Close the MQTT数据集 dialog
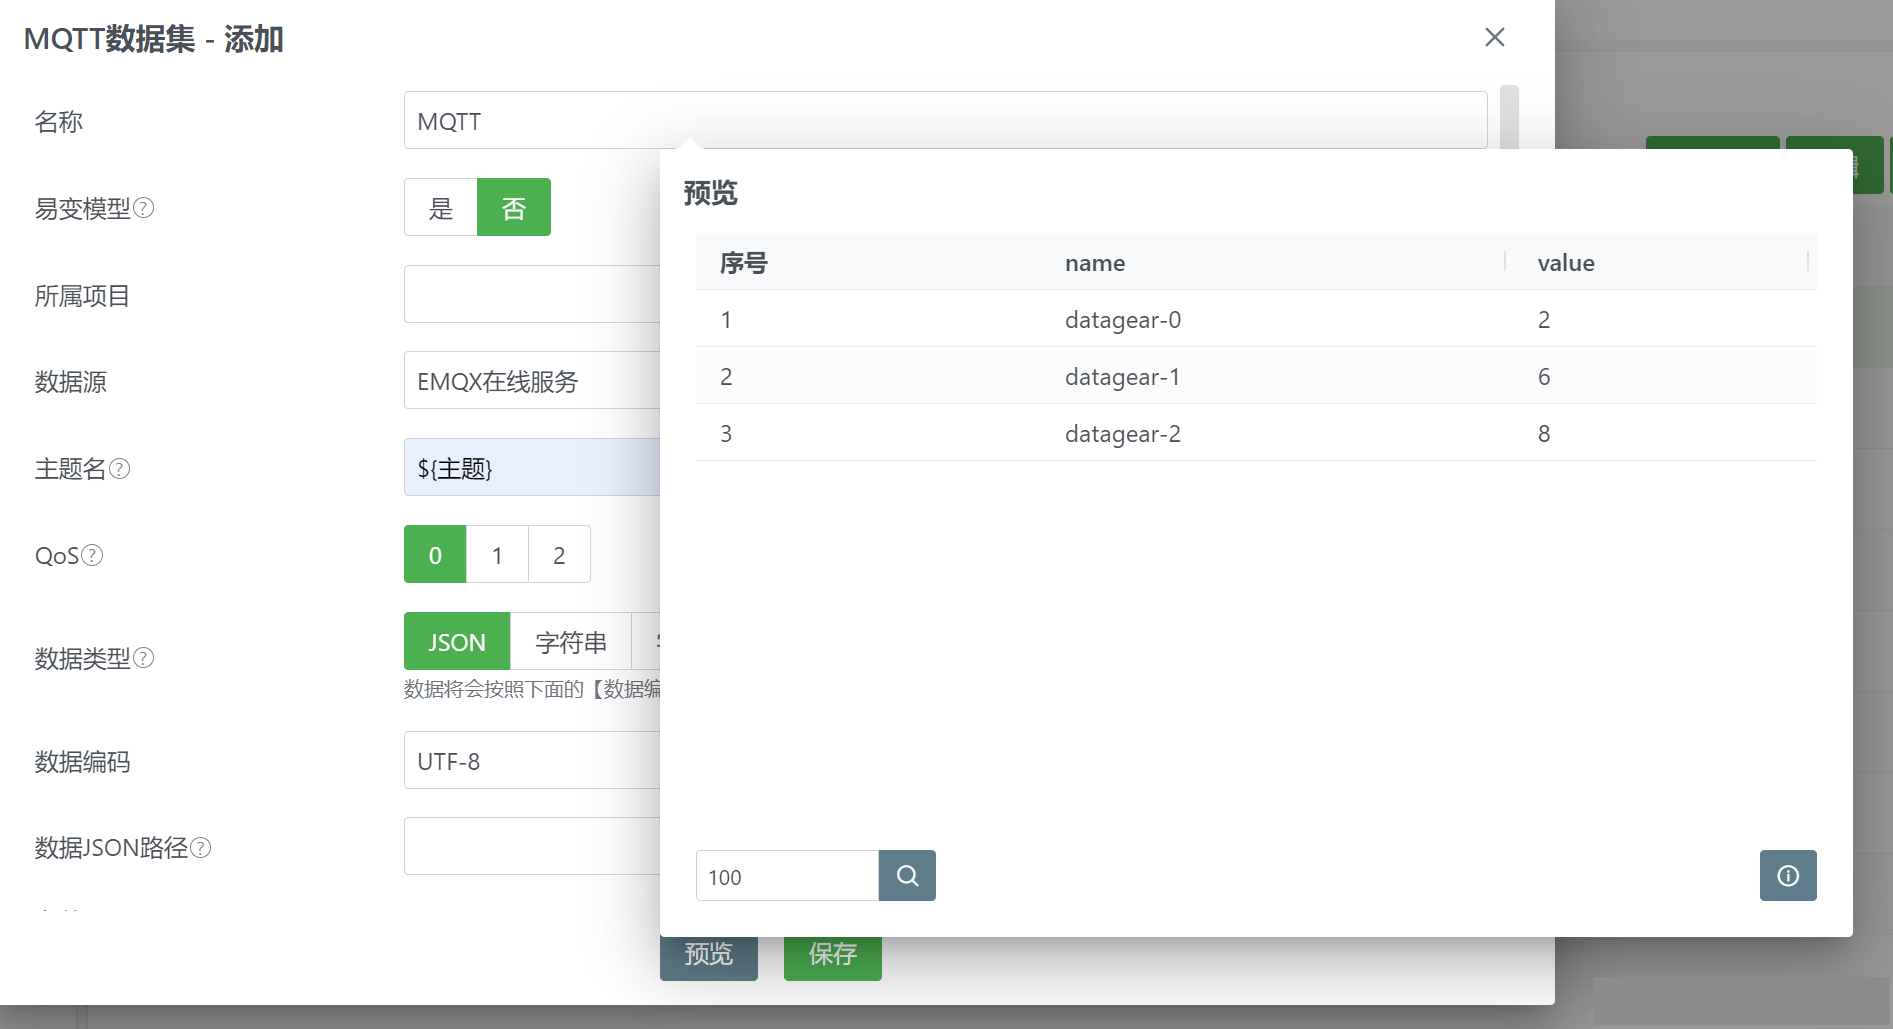The image size is (1893, 1029). click(x=1495, y=37)
